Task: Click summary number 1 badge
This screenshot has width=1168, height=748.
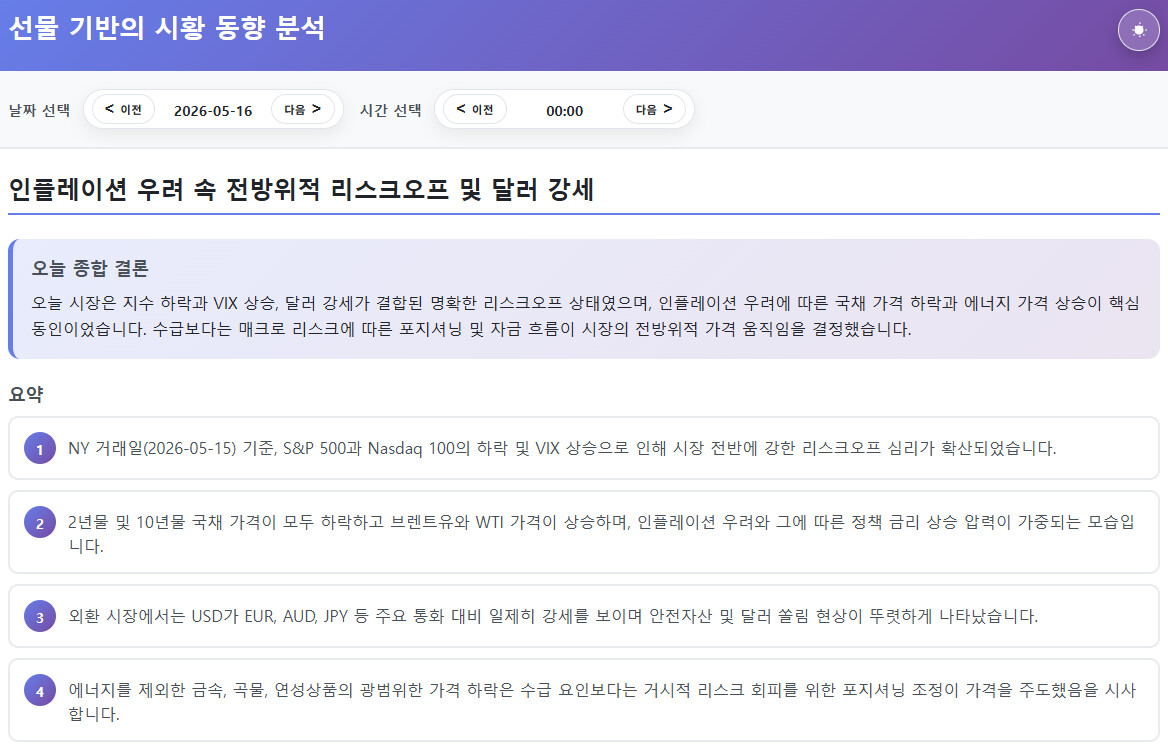Action: [40, 449]
